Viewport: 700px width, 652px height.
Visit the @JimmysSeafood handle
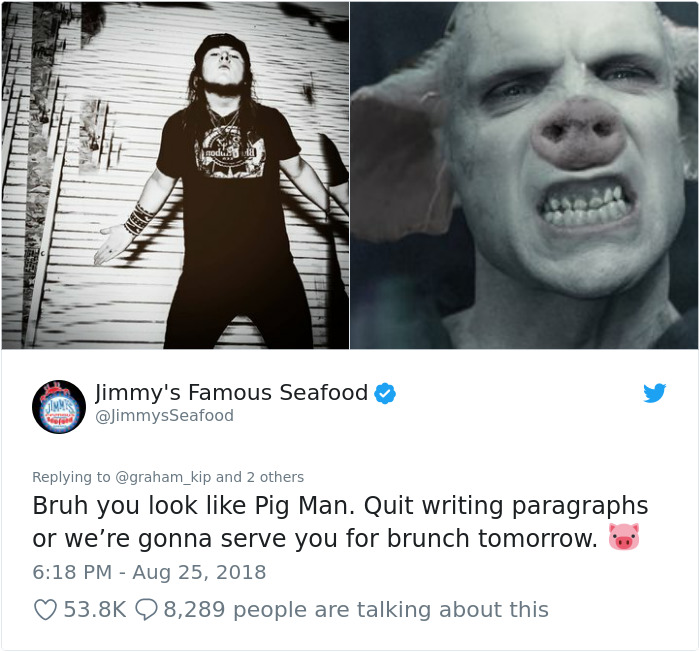pos(164,416)
